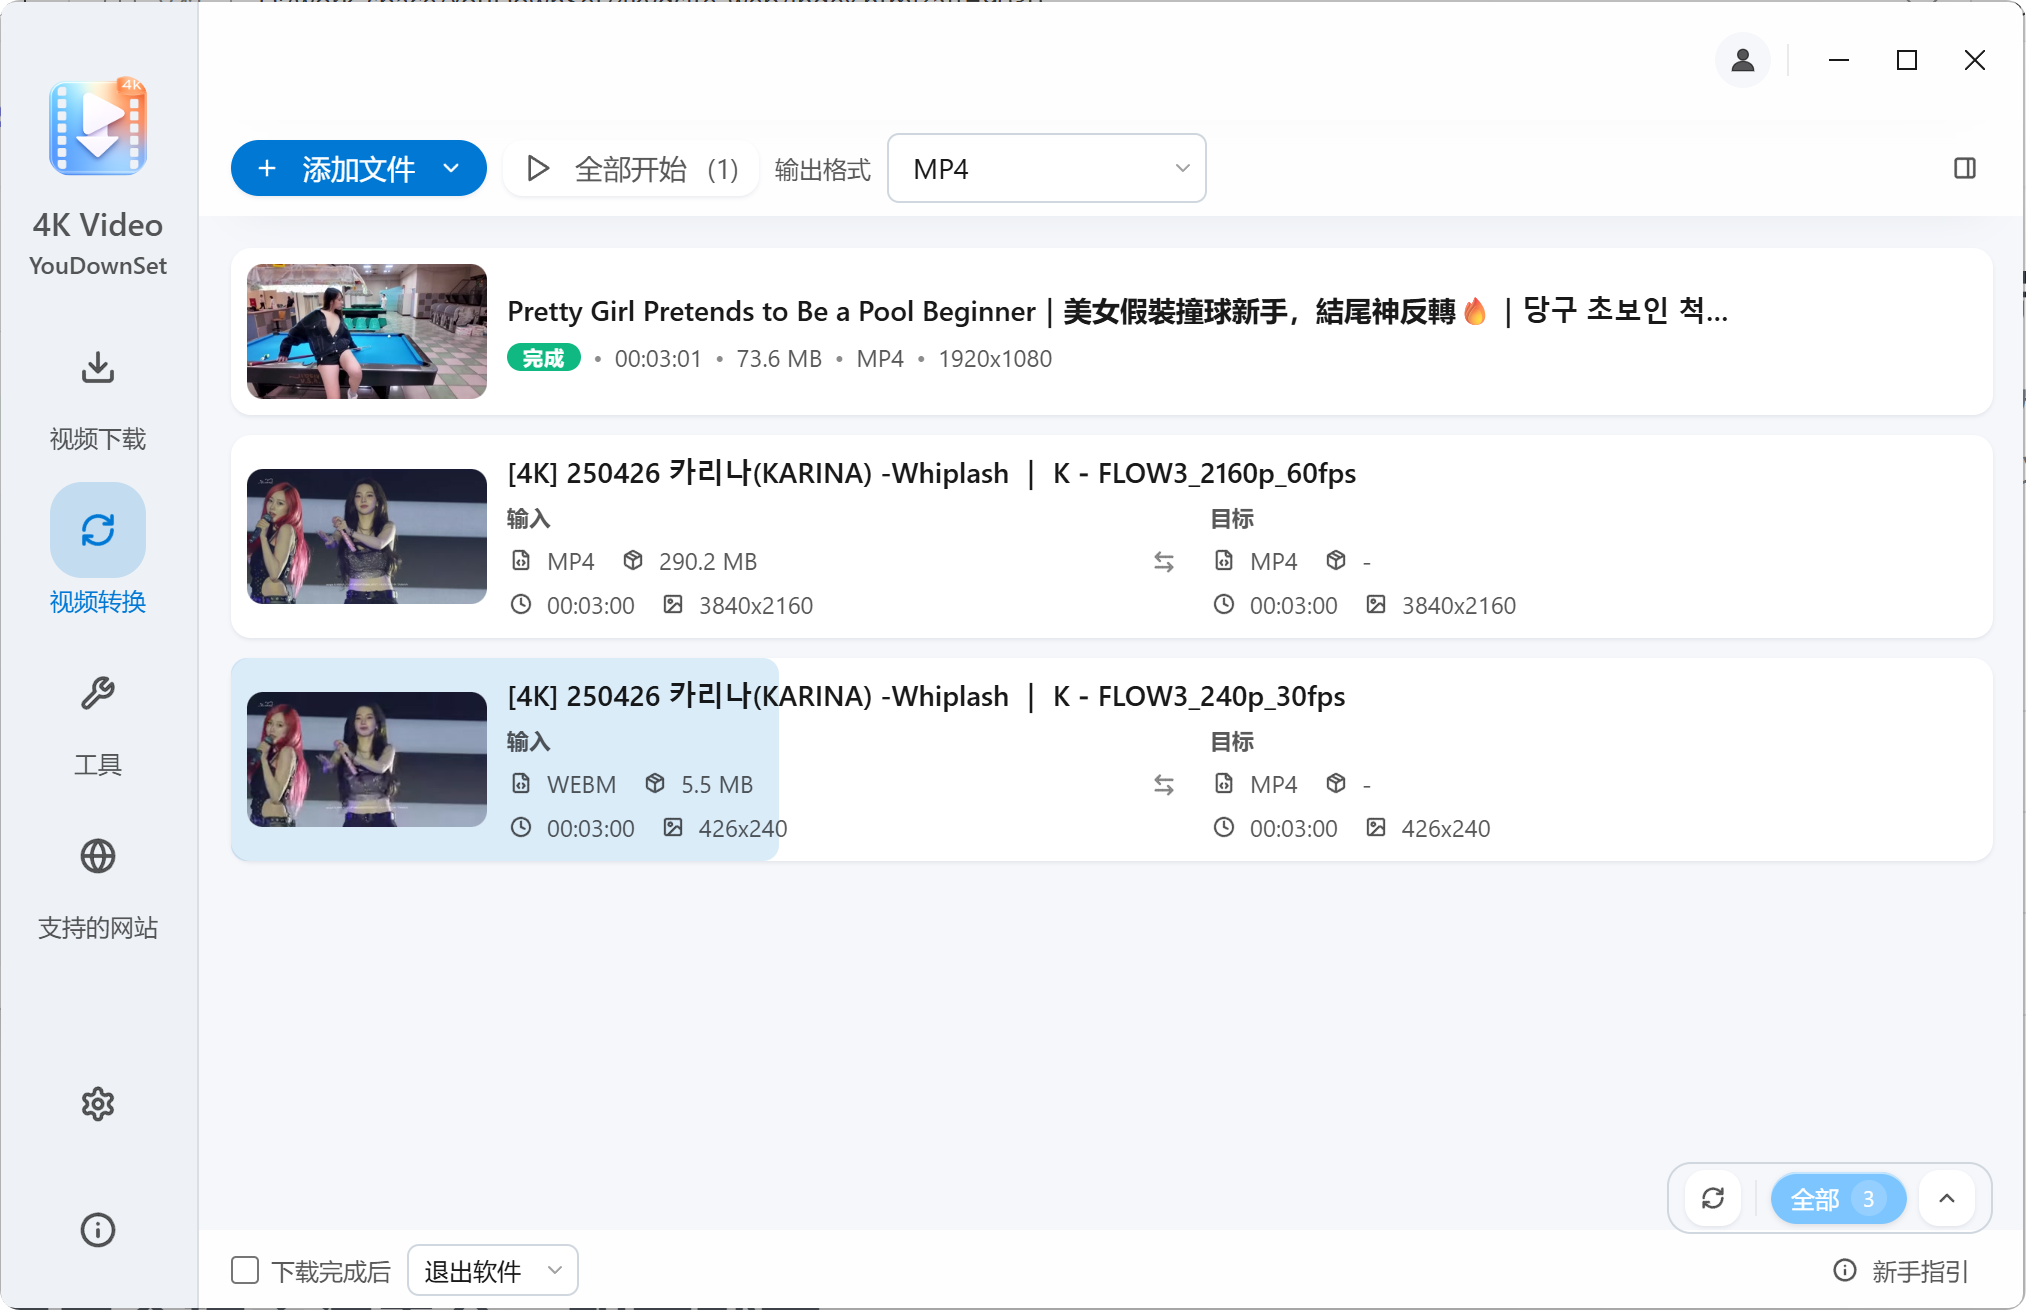Viewport: 2026px width, 1310px height.
Task: Click the 4K Video app logo
Action: (97, 127)
